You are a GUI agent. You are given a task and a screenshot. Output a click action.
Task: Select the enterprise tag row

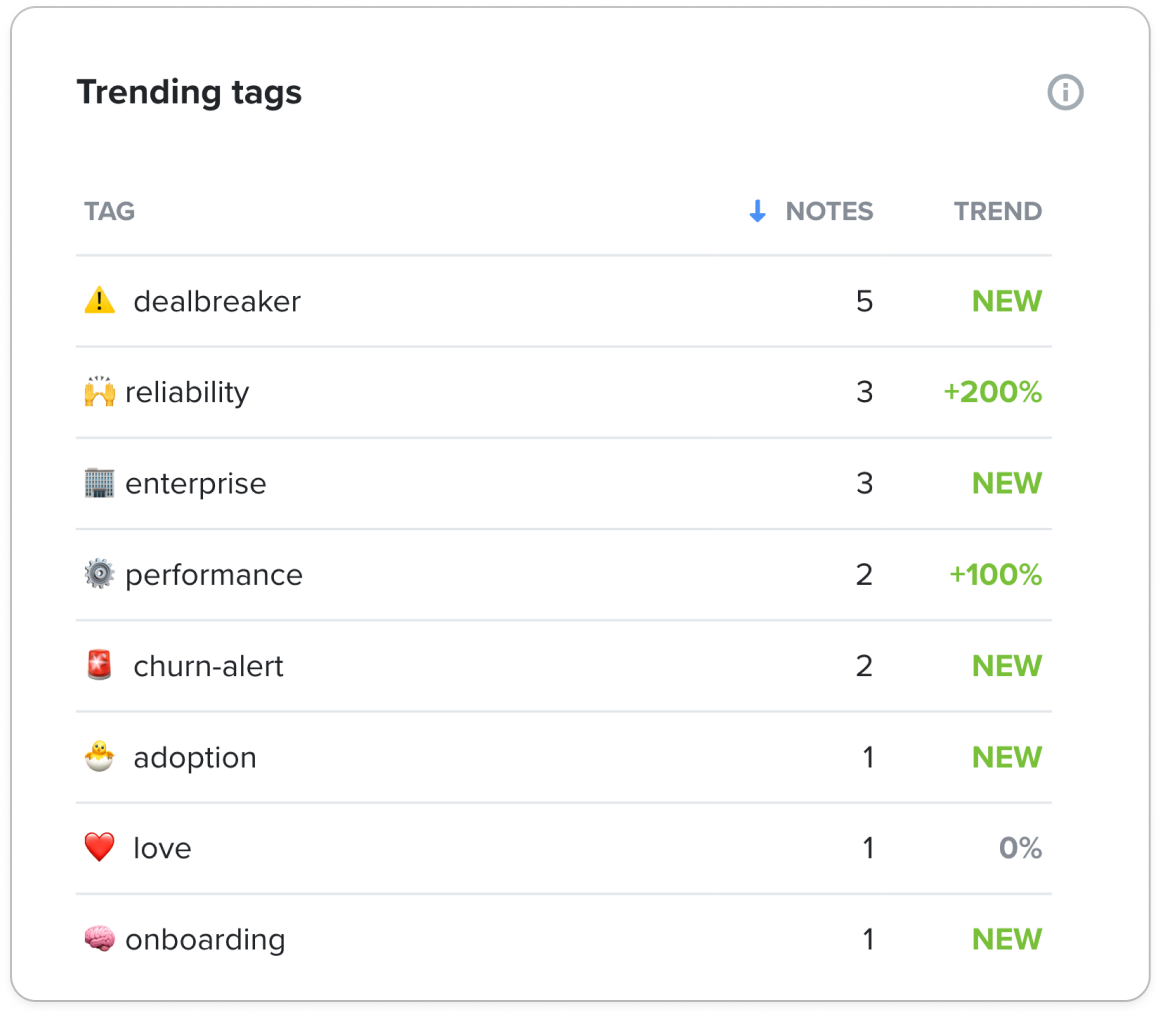[563, 484]
